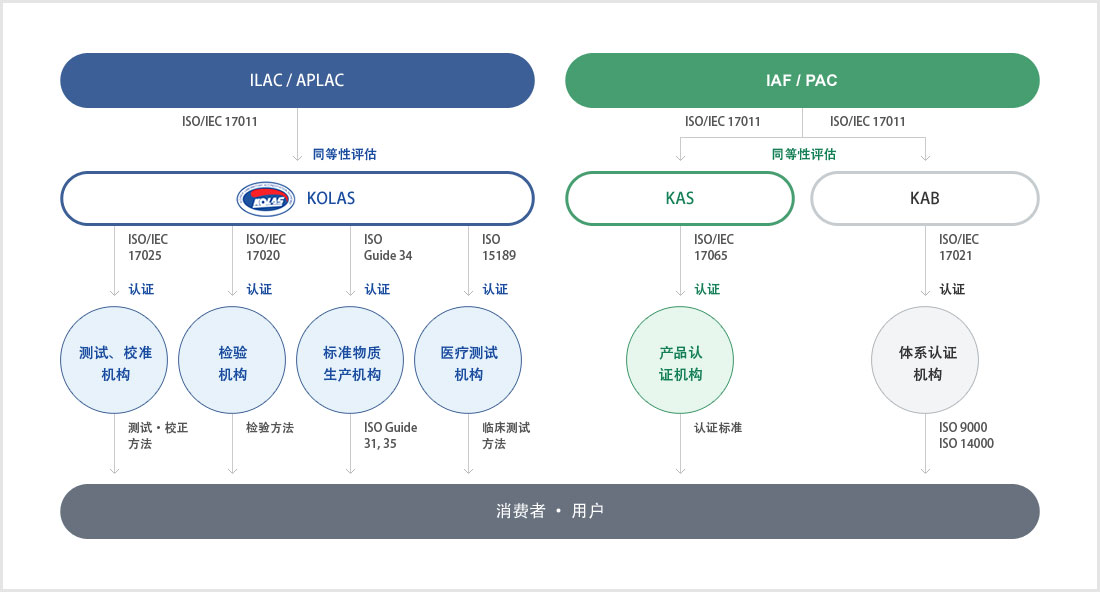Click the KOLAS logo emblem
Viewport: 1100px width, 592px height.
tap(266, 199)
